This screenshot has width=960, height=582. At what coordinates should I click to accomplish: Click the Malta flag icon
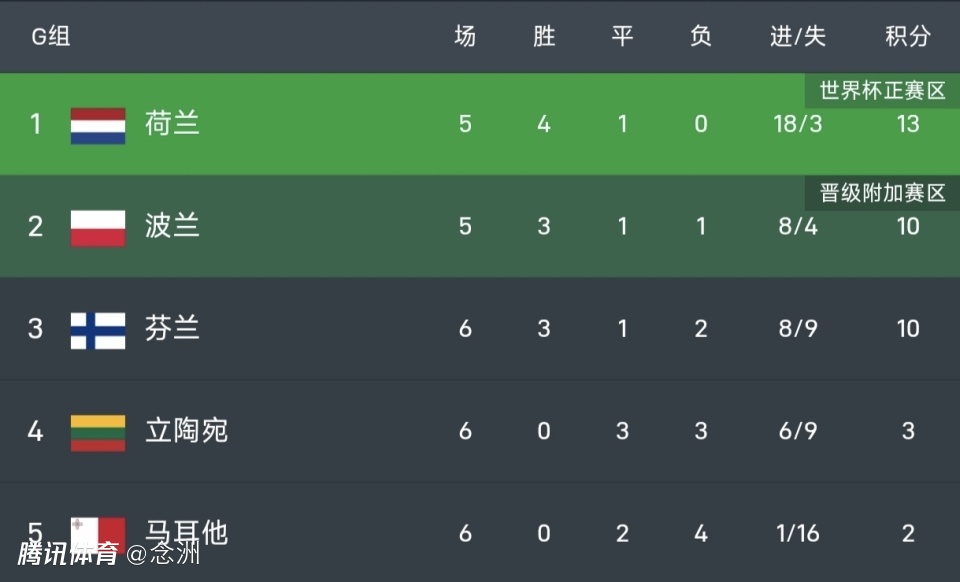[98, 530]
